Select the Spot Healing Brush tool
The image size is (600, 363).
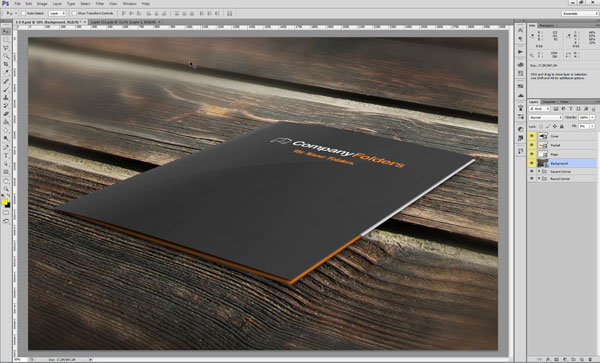[6, 81]
